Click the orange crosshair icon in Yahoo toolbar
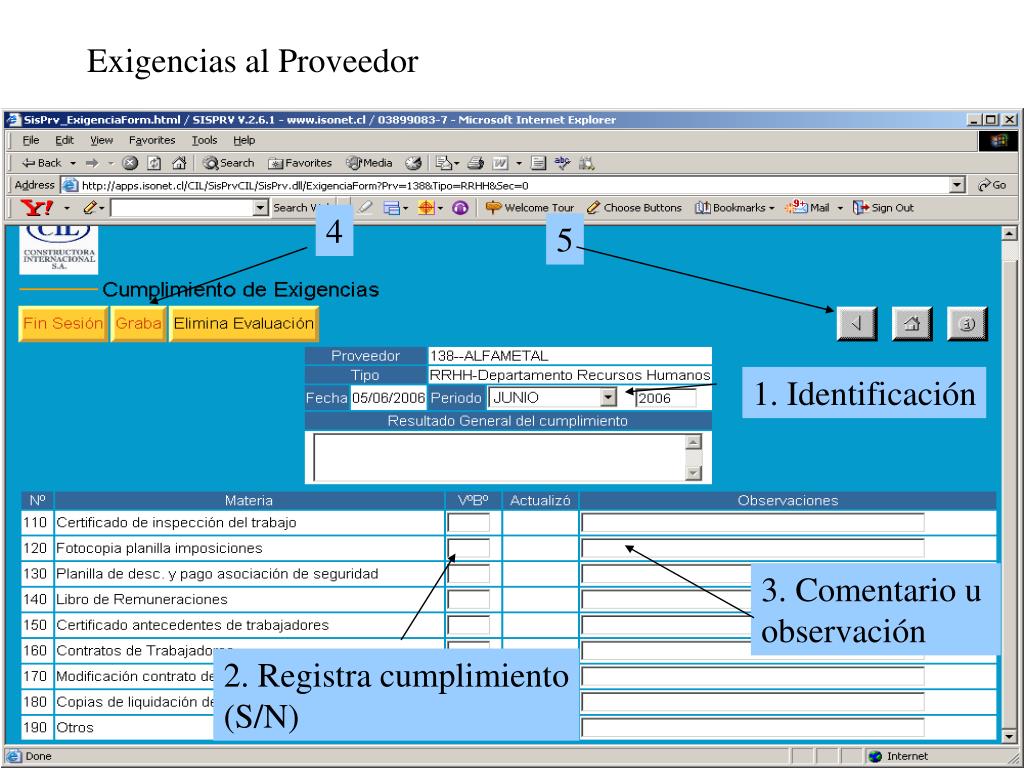 (426, 208)
